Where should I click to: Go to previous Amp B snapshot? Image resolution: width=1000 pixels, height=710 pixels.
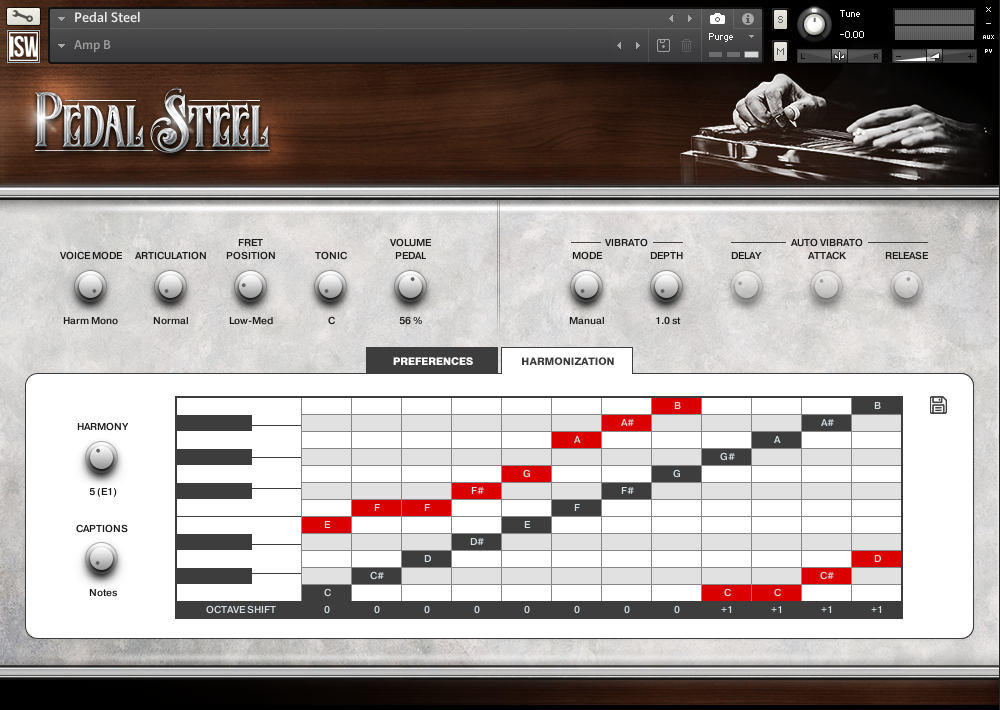coord(619,45)
